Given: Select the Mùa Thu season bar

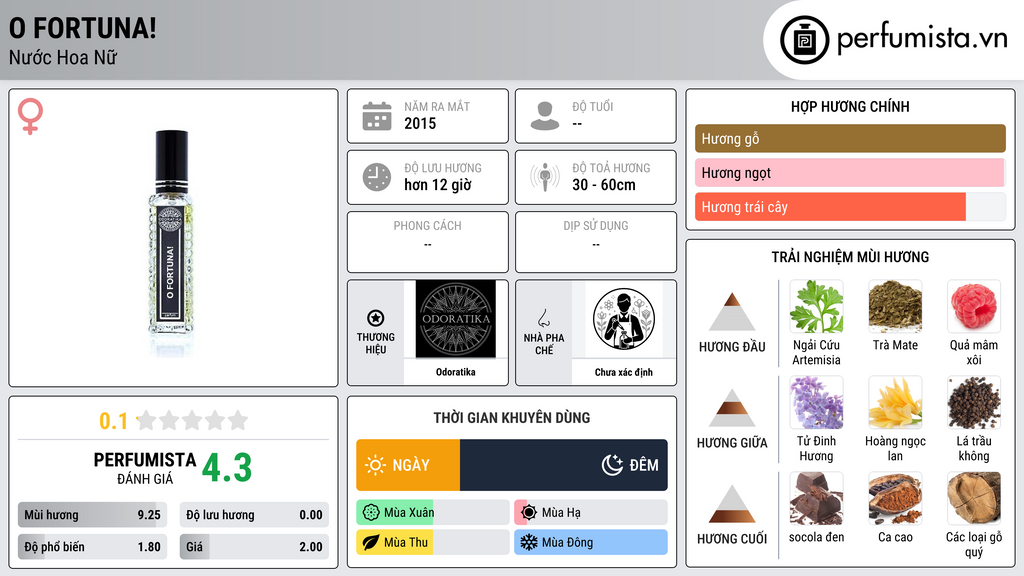Looking at the screenshot, I should pos(433,543).
